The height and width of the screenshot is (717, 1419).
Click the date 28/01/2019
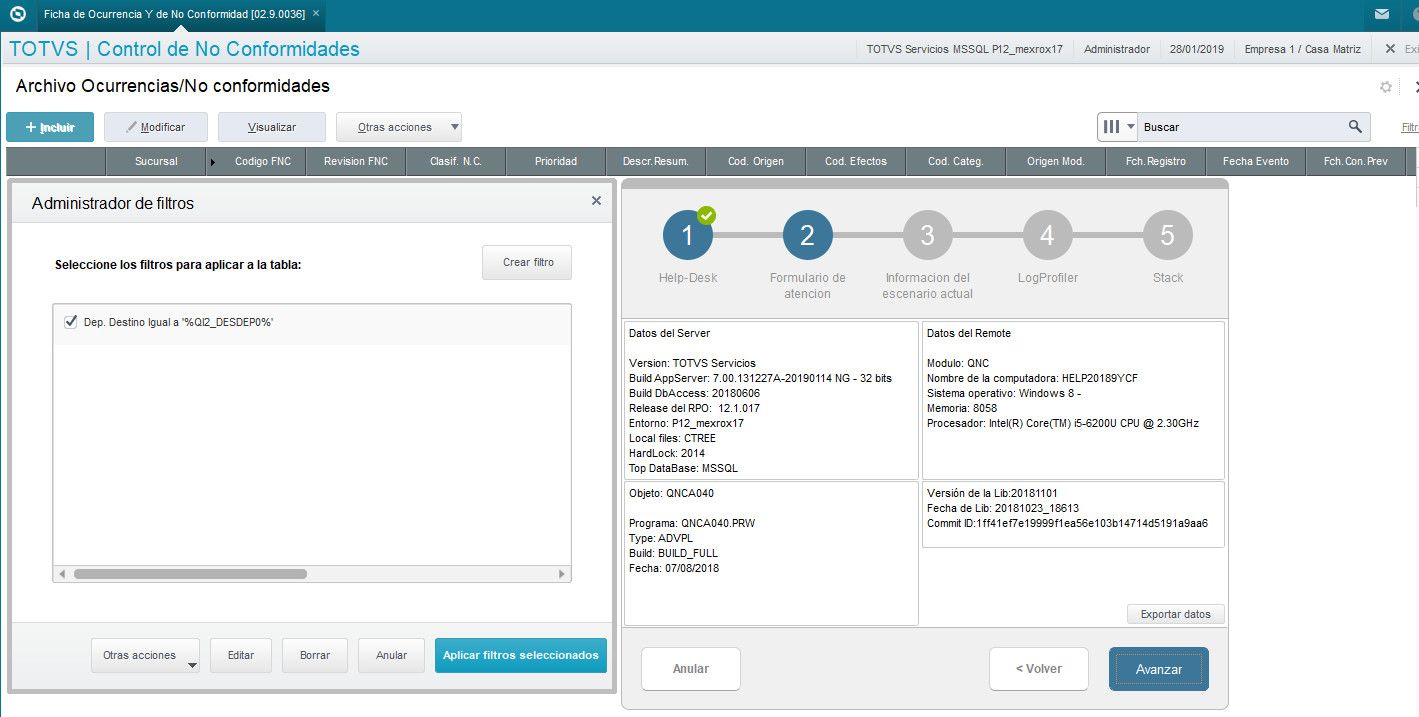click(1197, 49)
